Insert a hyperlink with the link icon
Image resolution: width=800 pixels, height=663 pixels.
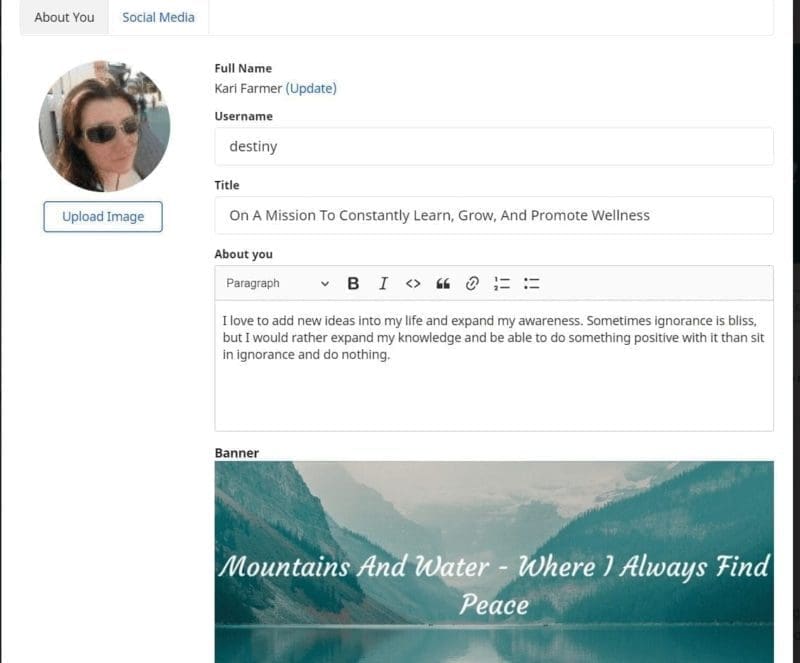[x=472, y=283]
